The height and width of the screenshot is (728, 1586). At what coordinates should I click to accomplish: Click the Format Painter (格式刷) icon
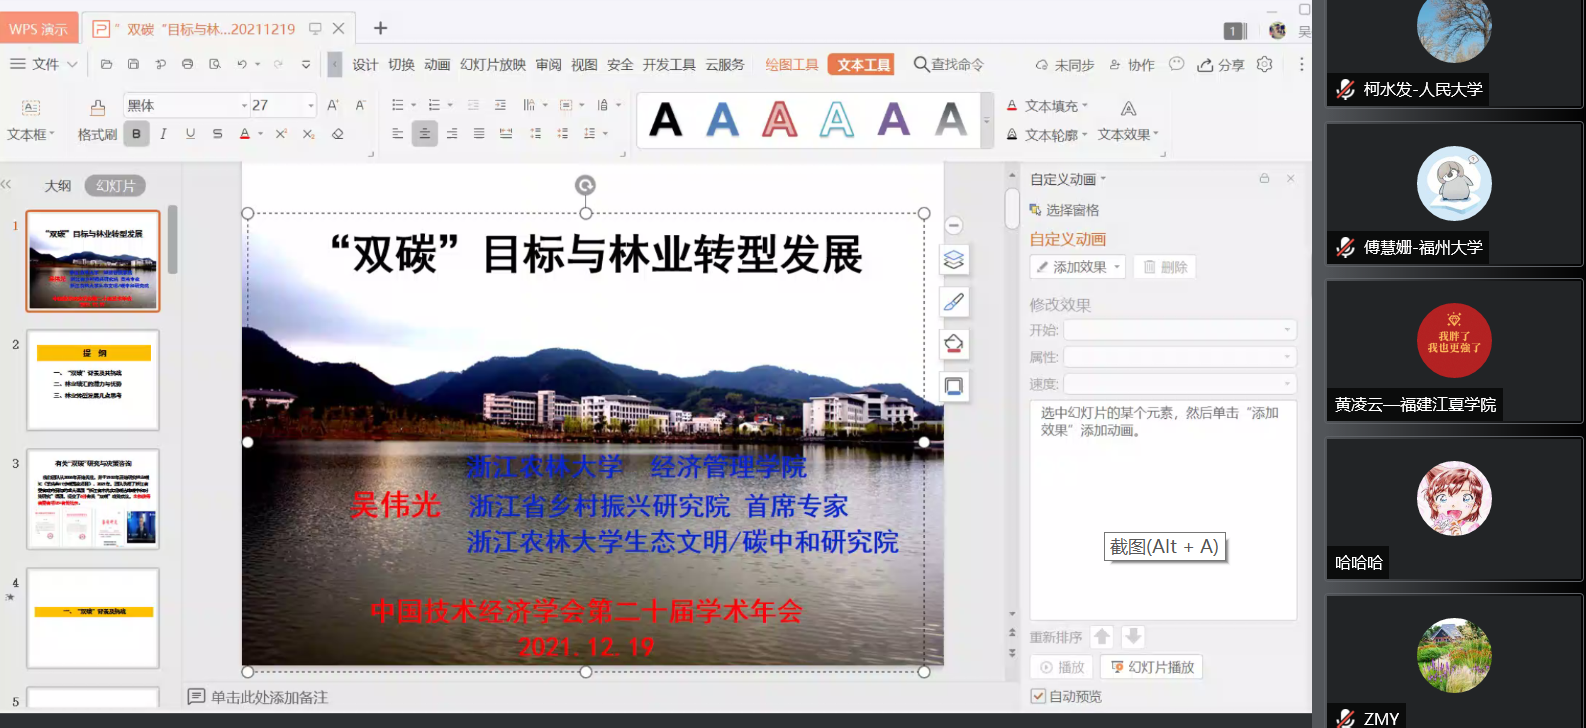(x=97, y=108)
